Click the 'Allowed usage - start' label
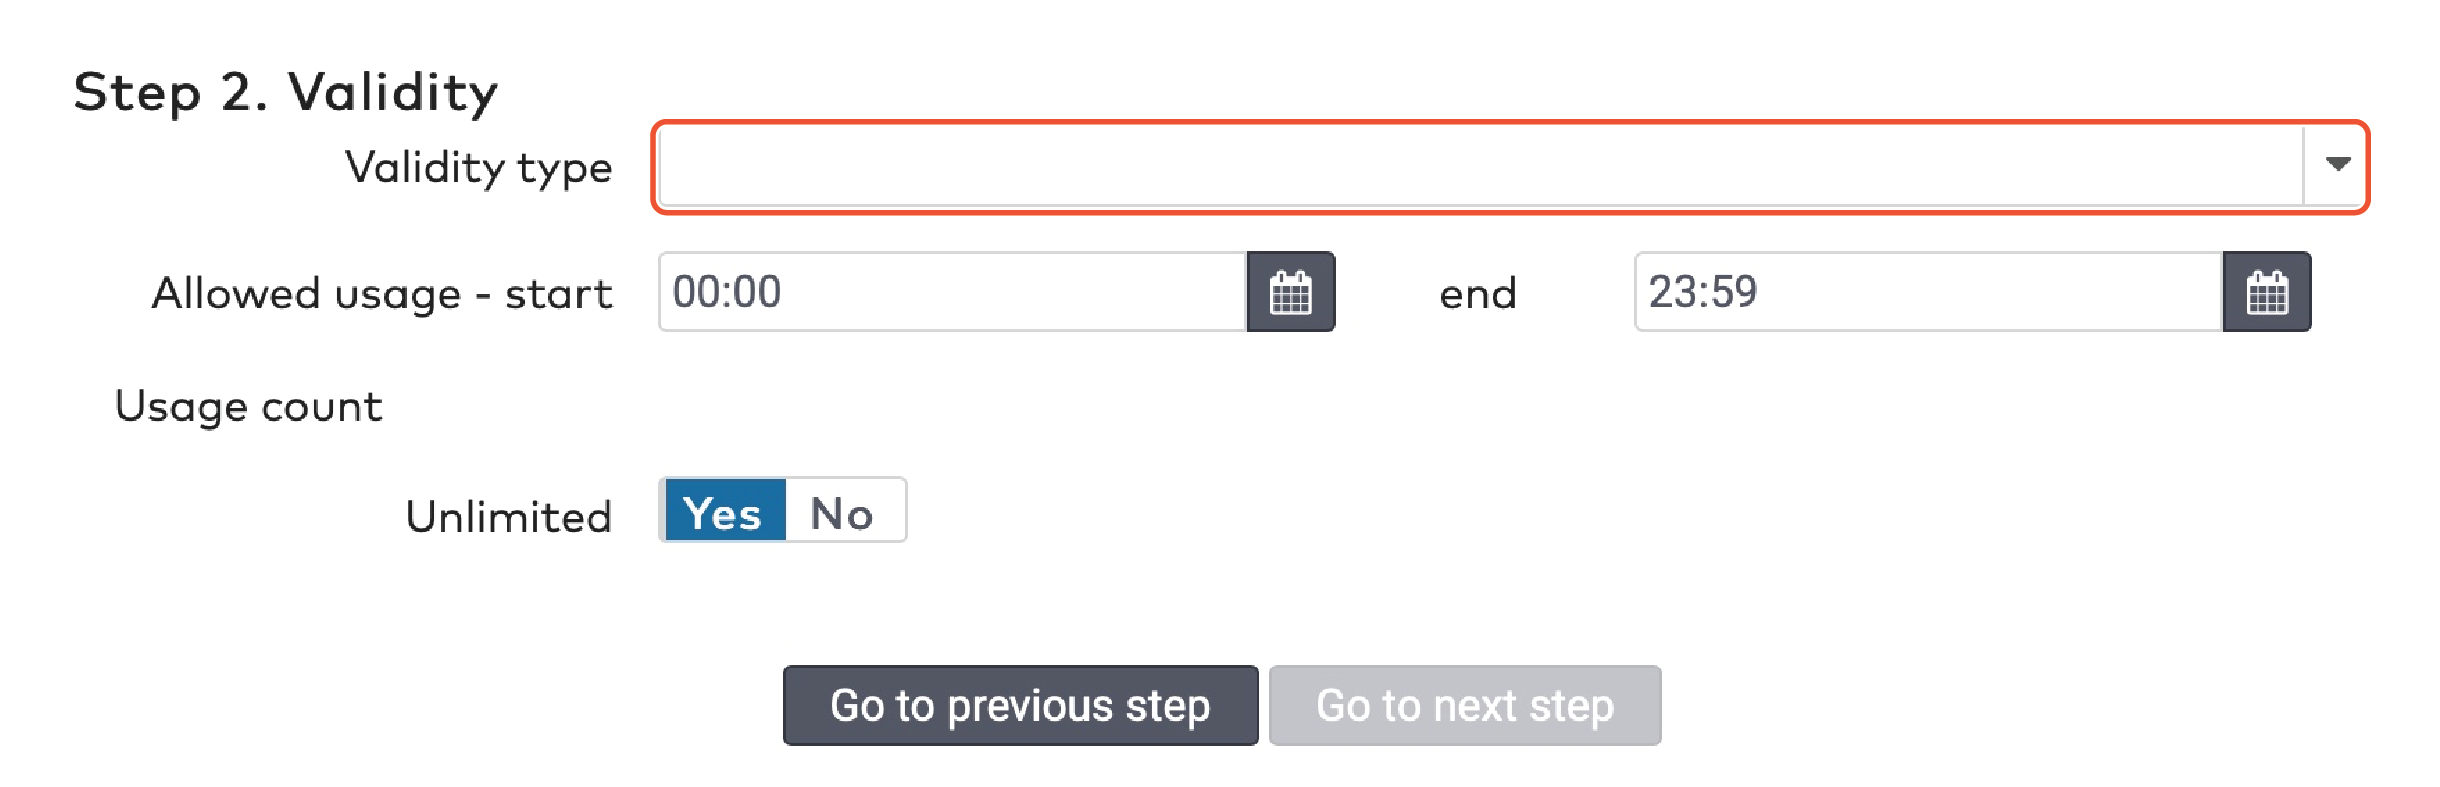The height and width of the screenshot is (787, 2440). [381, 294]
